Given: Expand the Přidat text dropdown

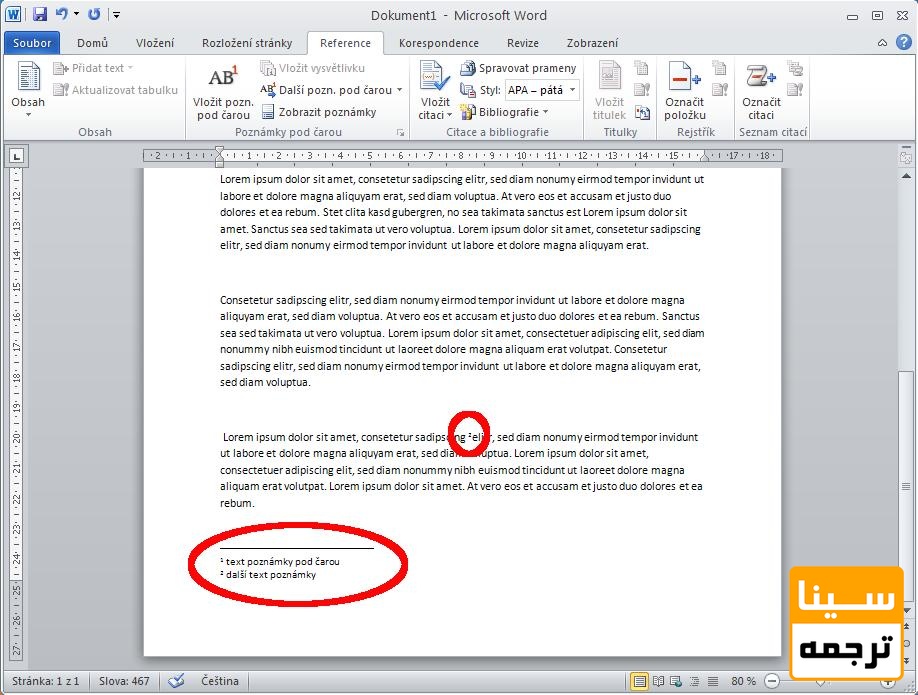Looking at the screenshot, I should [93, 68].
